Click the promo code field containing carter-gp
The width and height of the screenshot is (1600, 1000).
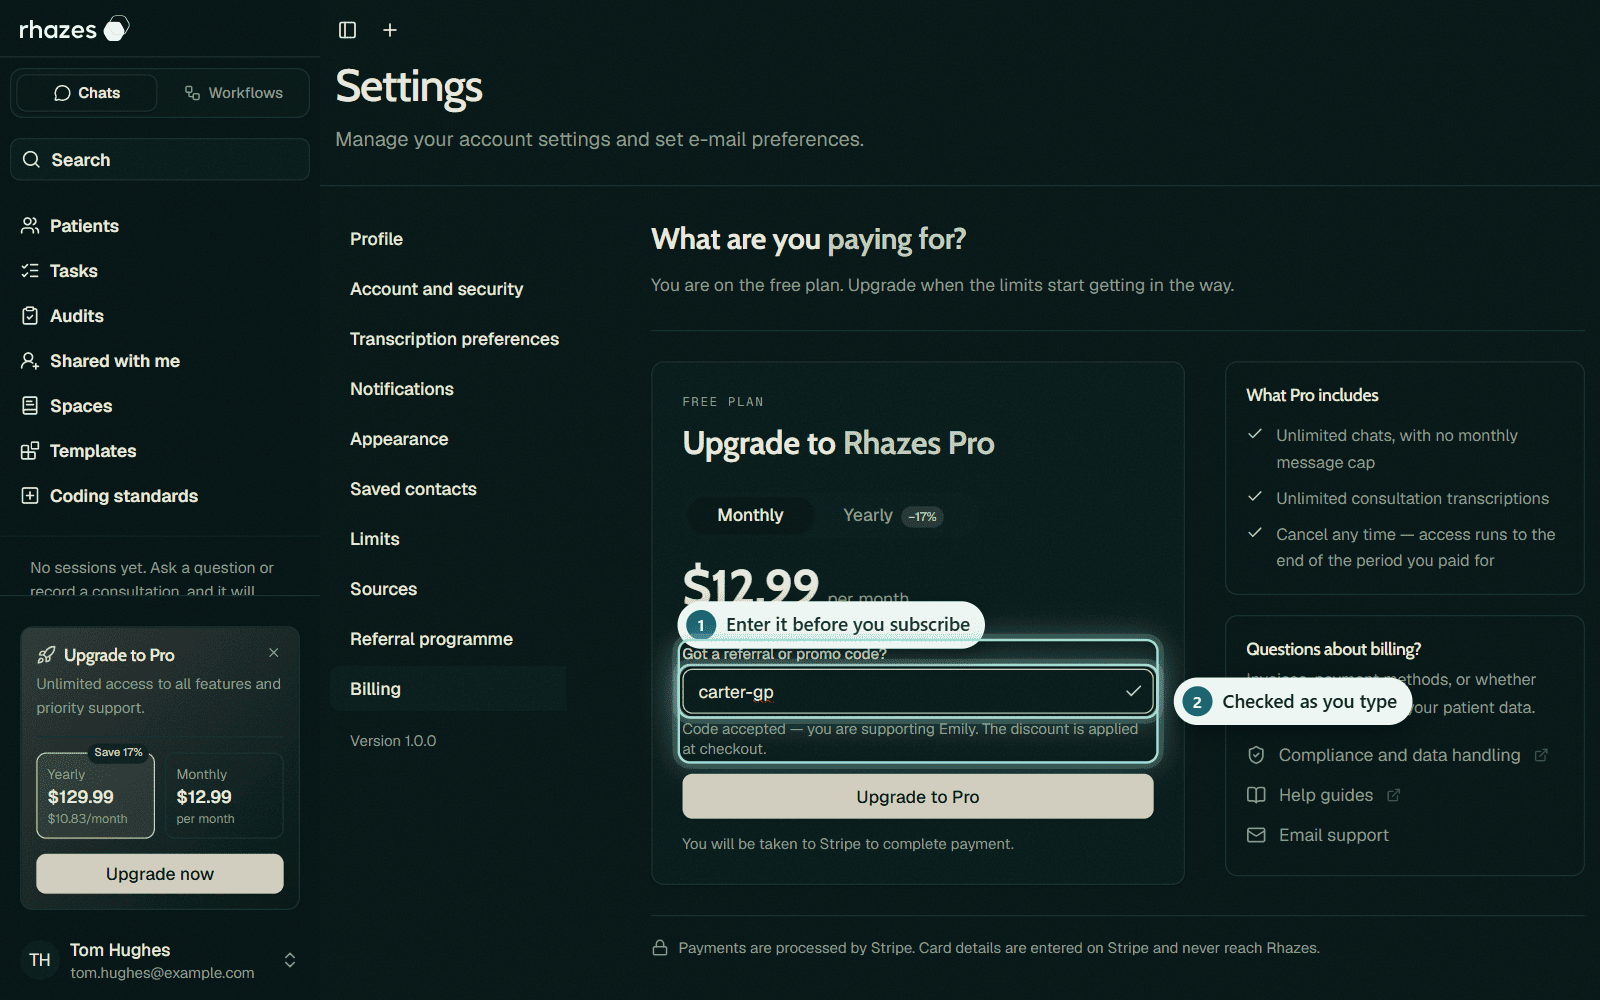(917, 692)
